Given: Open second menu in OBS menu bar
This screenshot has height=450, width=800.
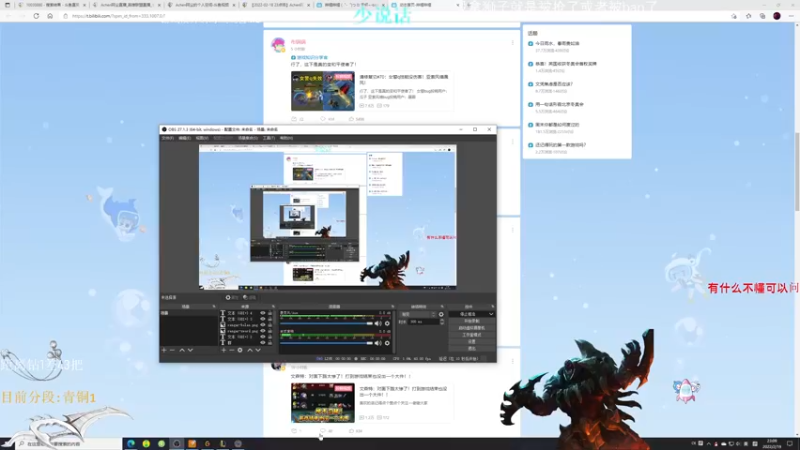Looking at the screenshot, I should [x=185, y=138].
